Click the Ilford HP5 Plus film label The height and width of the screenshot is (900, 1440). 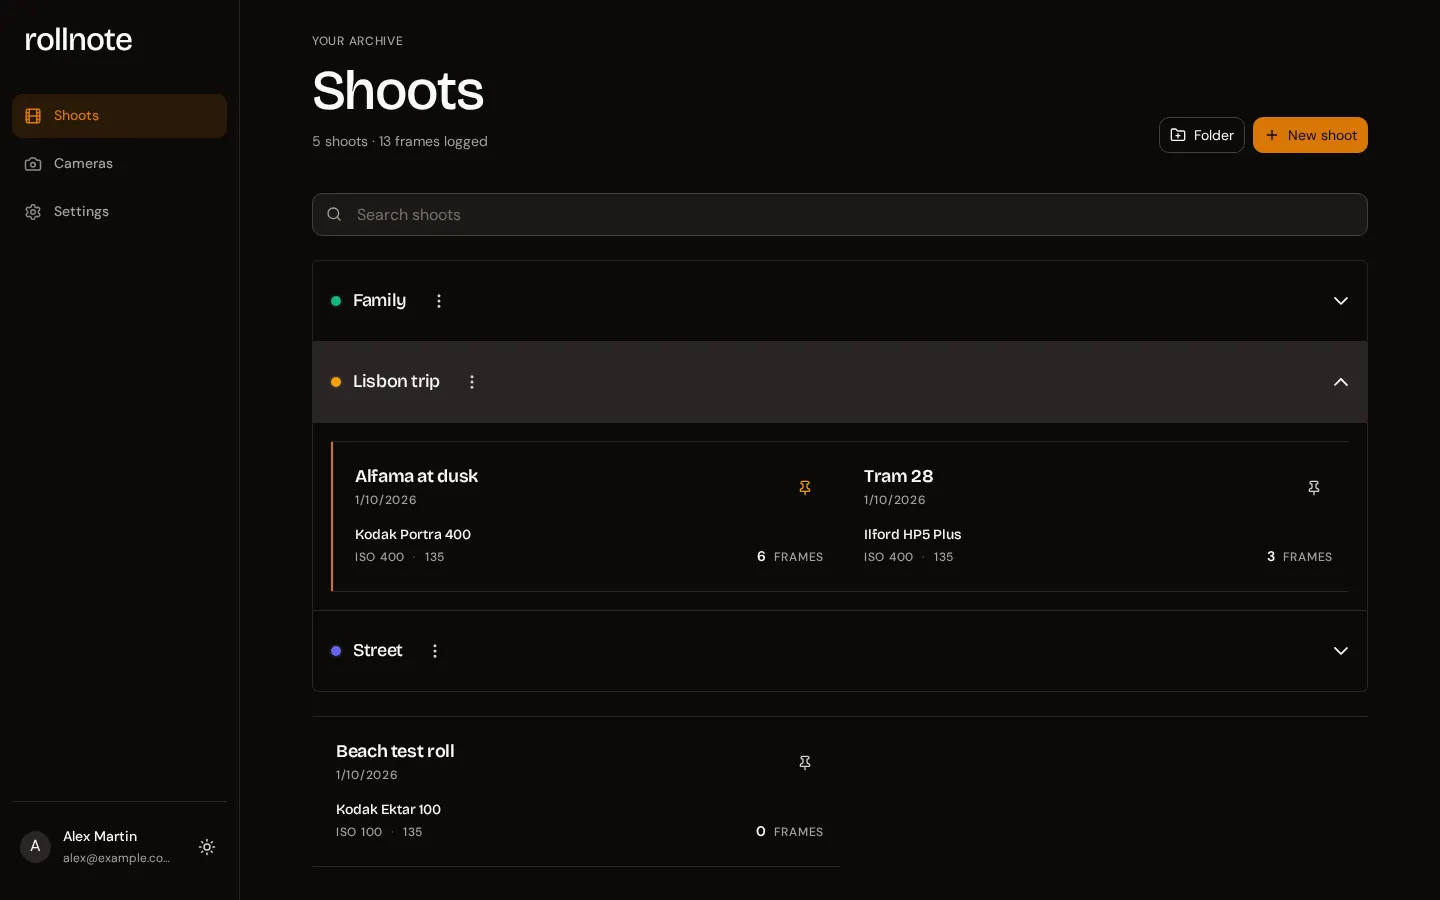coord(912,535)
